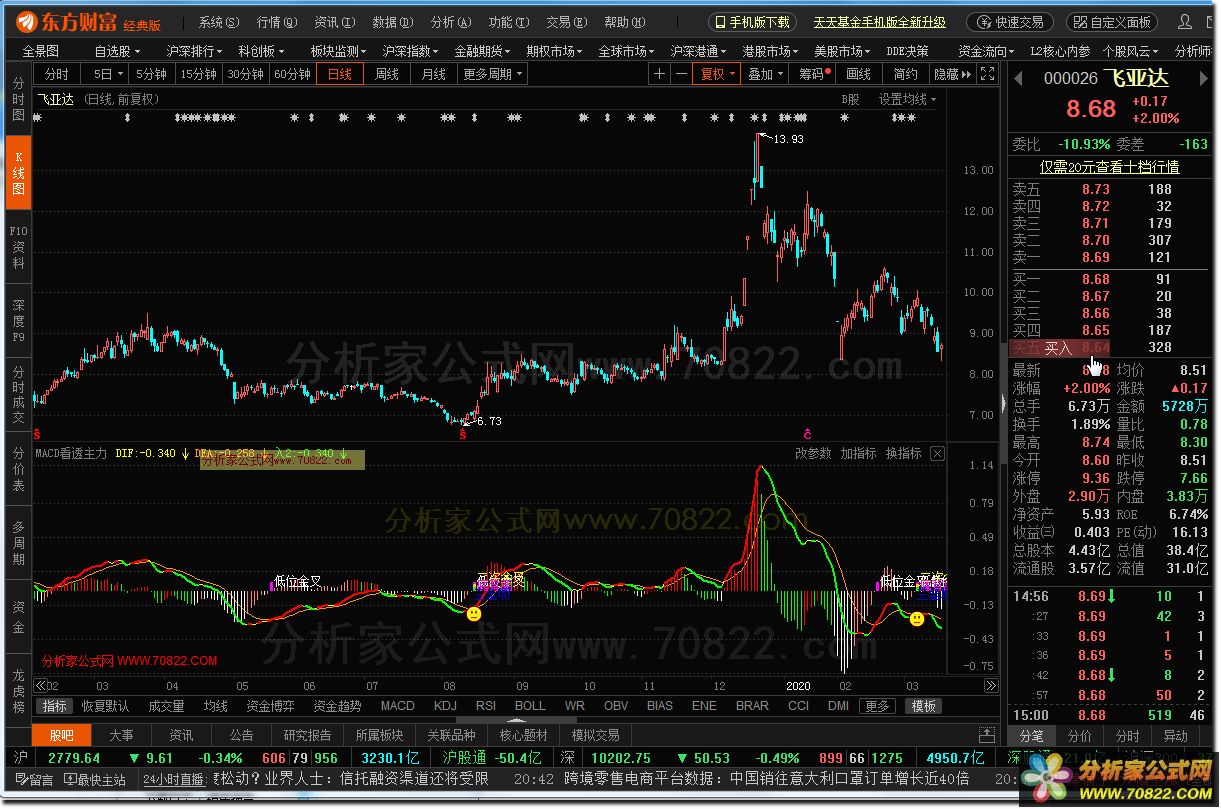Screen dimensions: 1221x809
Task: Close the MACD indicator panel
Action: tap(937, 452)
